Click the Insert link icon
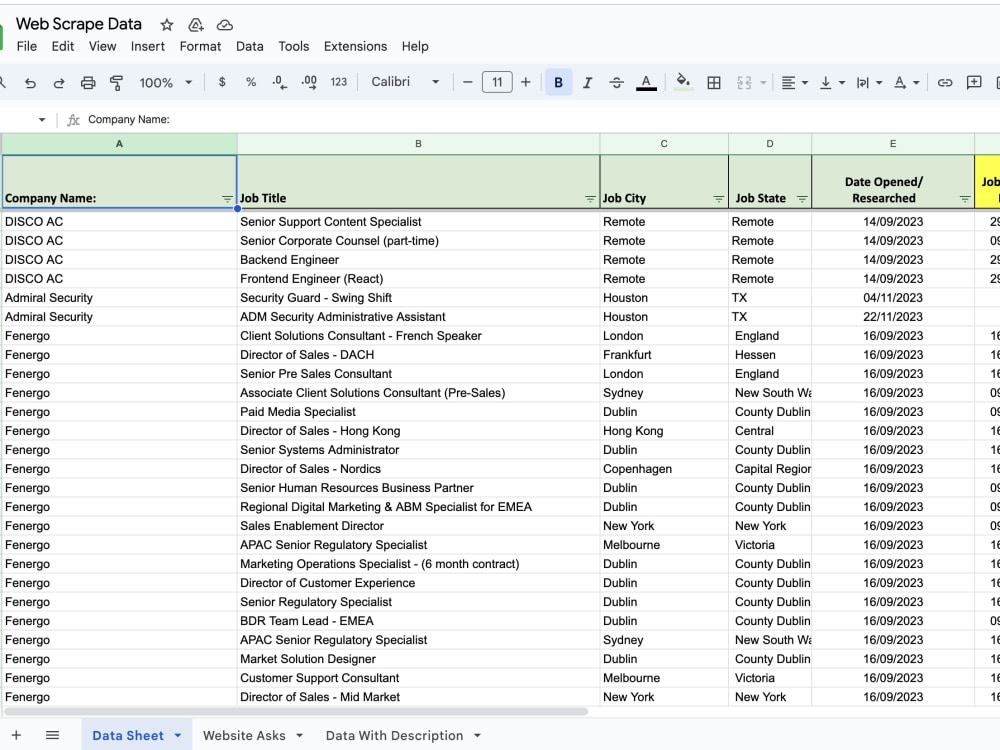The image size is (1000, 750). coord(945,82)
